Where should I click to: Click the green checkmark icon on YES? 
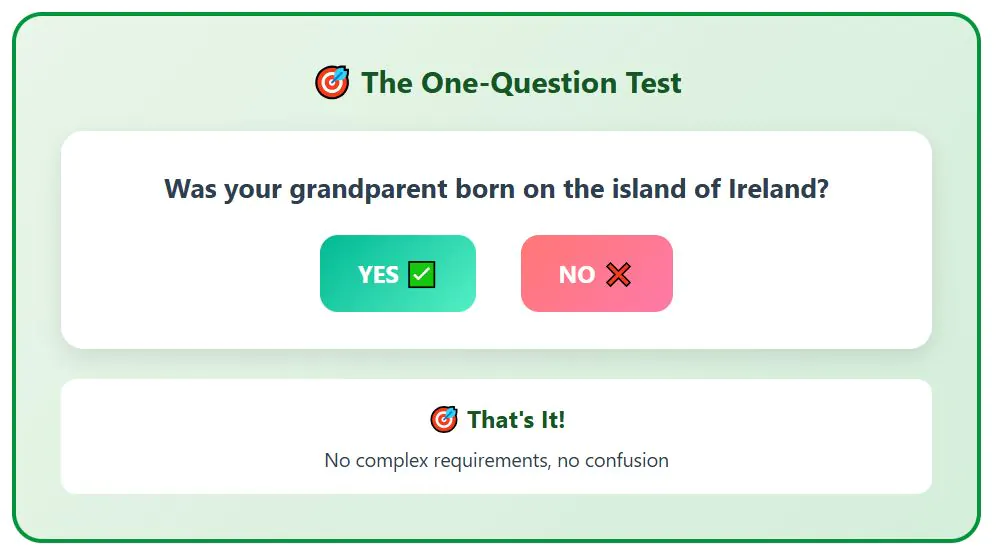pos(422,274)
